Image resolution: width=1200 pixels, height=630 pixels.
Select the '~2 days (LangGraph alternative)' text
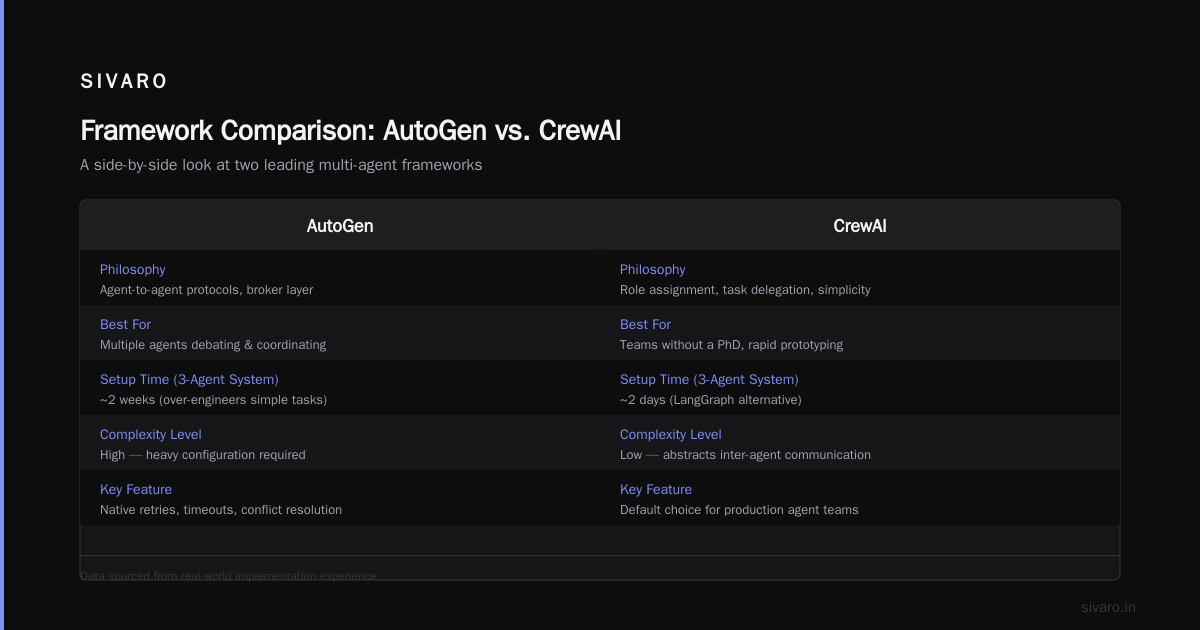coord(711,400)
